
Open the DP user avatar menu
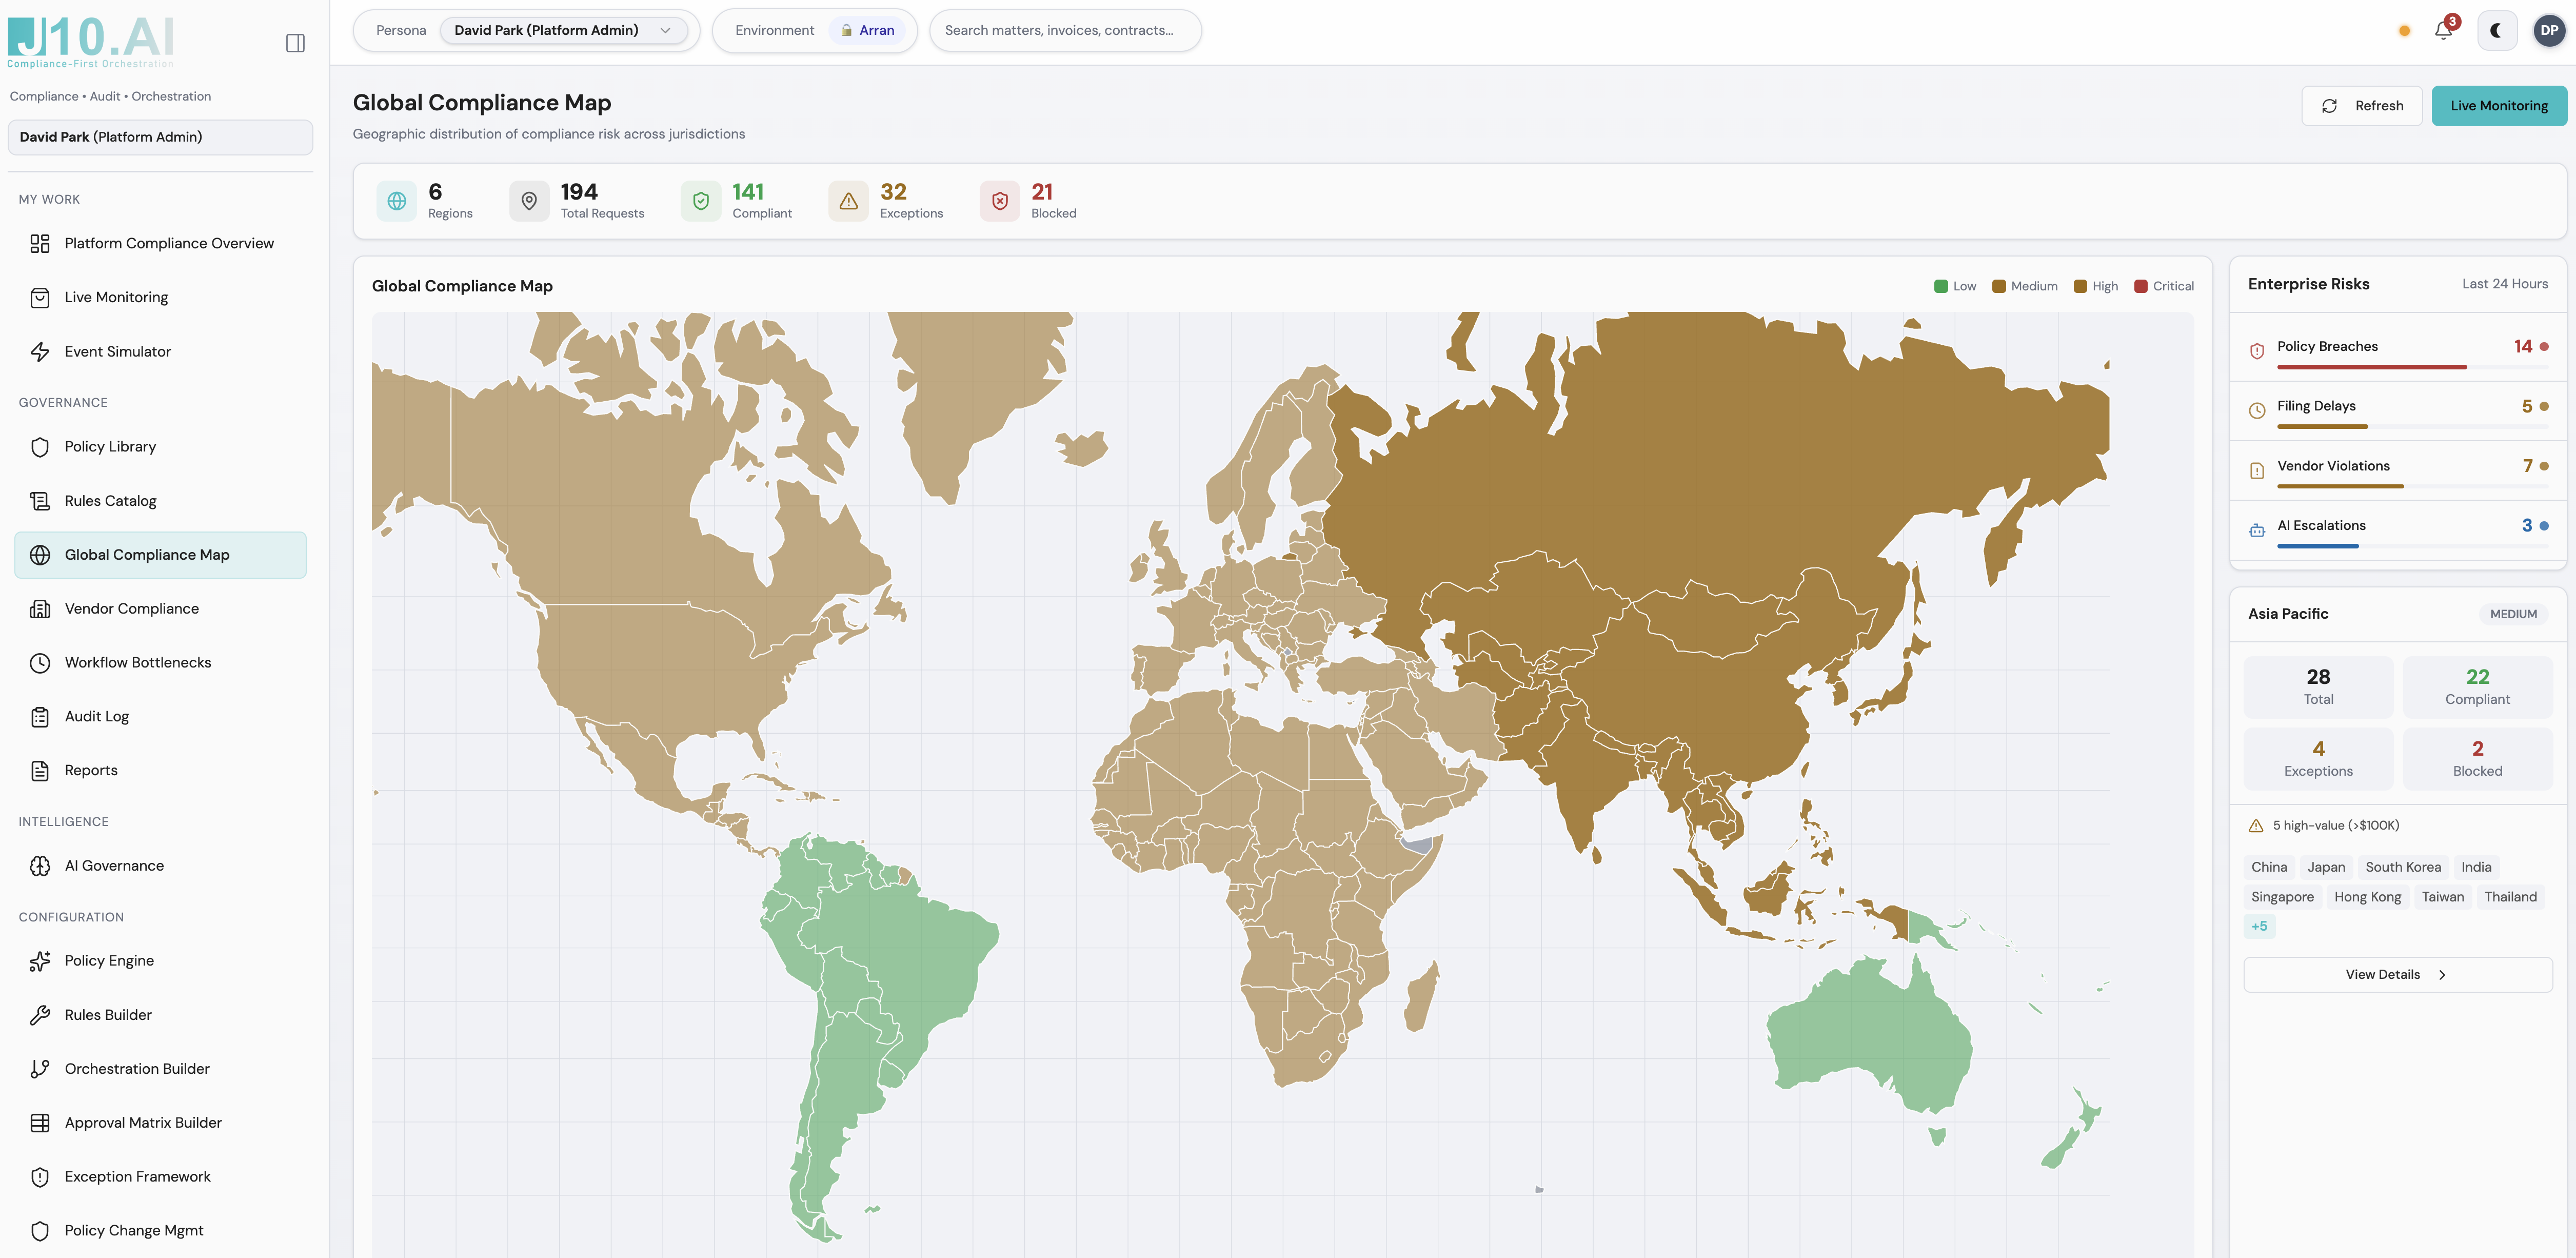2549,30
